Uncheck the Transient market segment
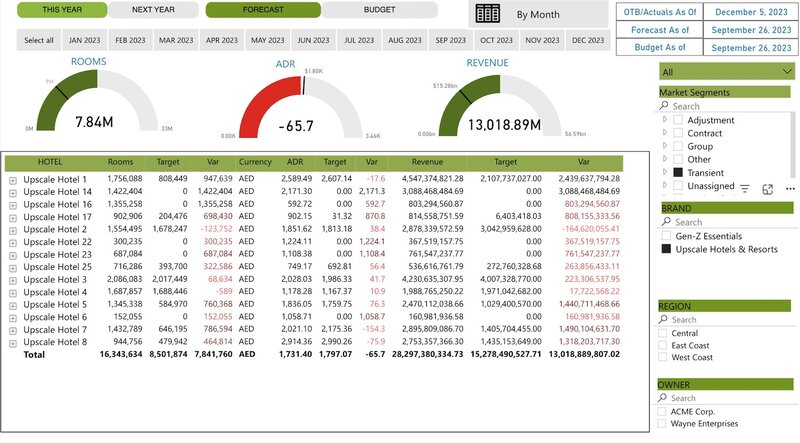The image size is (800, 443). point(678,173)
